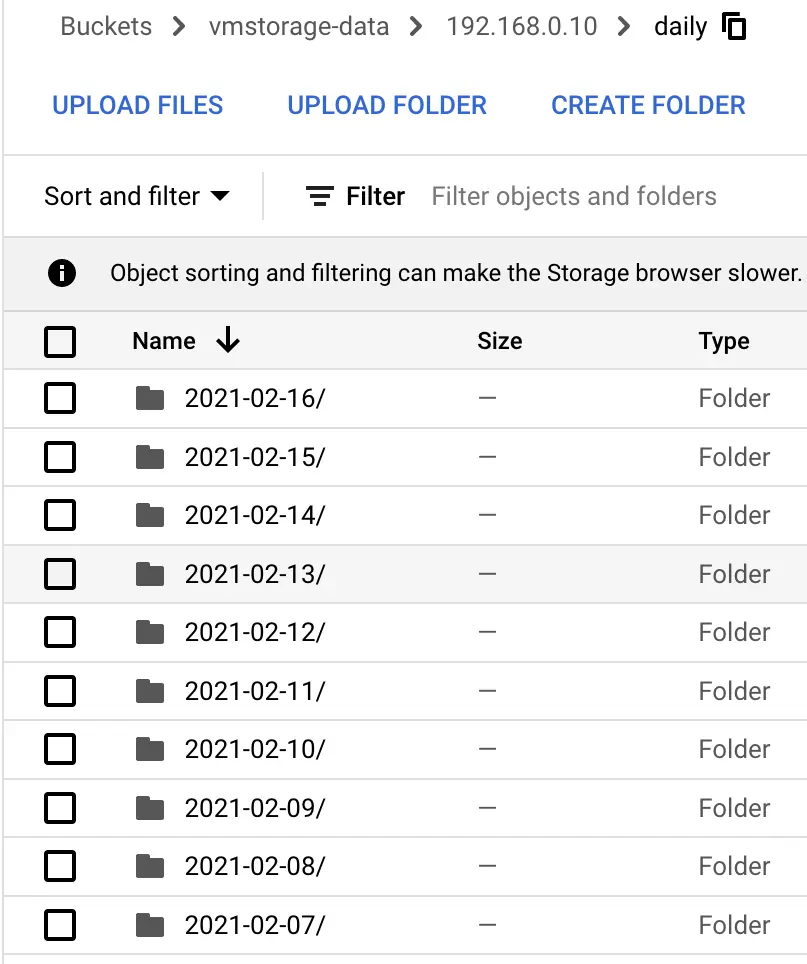Check the box for 2021-02-15 folder
This screenshot has height=964, width=807.
[61, 457]
